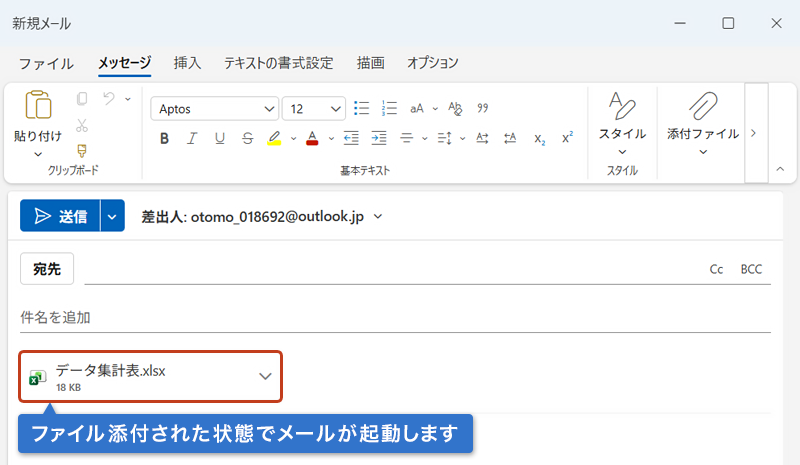Open the alignment options dropdown arrow

point(424,138)
